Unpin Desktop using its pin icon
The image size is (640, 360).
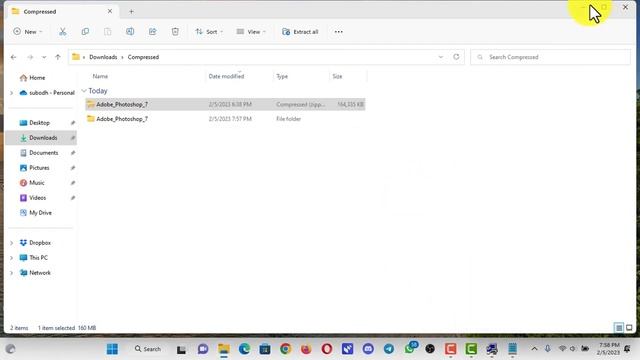click(x=73, y=123)
